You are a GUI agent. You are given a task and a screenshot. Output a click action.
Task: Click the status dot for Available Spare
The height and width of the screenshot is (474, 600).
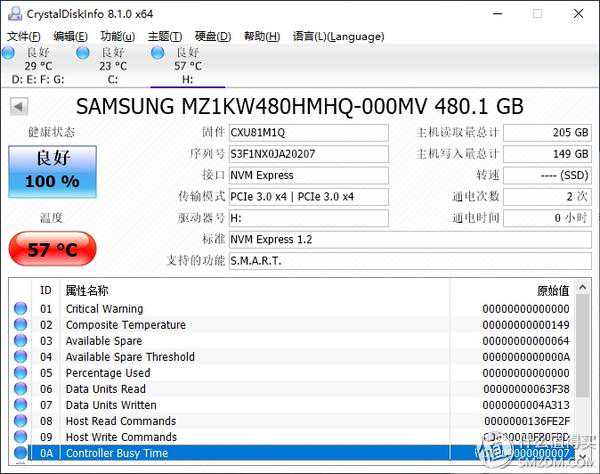point(20,341)
